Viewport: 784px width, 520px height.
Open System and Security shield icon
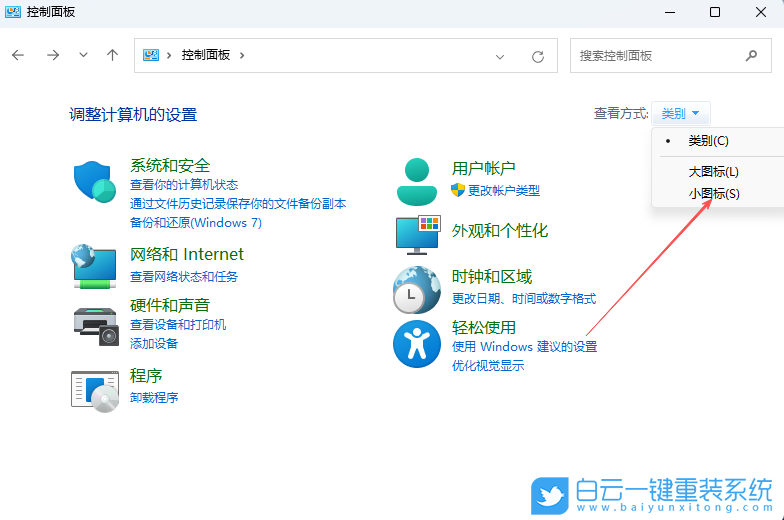pyautogui.click(x=94, y=182)
